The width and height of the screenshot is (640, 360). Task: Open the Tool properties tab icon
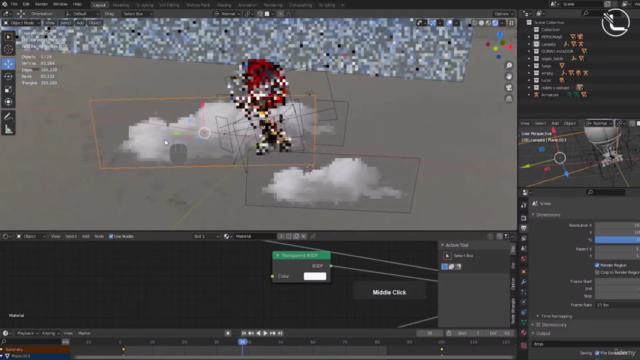(x=524, y=205)
